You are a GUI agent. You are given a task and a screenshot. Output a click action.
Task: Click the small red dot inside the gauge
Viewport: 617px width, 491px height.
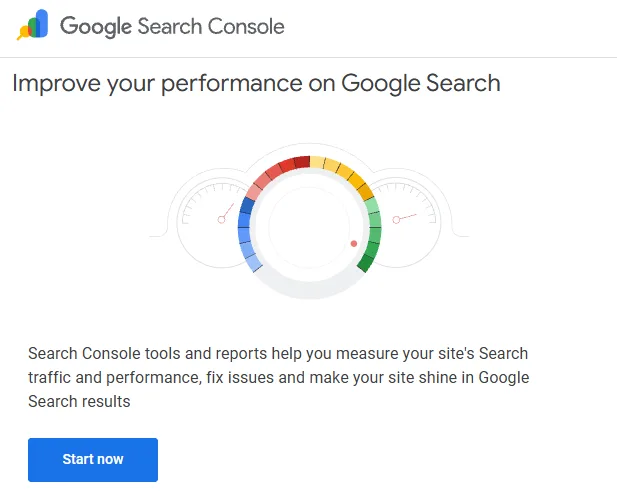(x=354, y=244)
